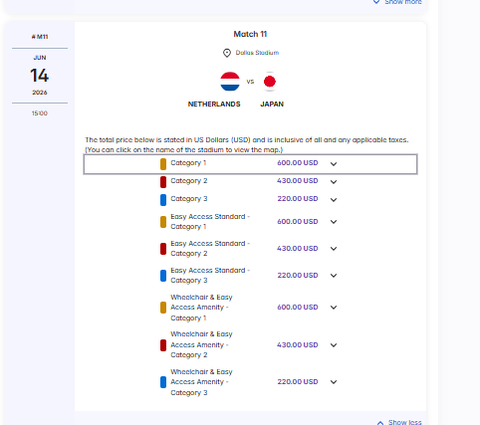This screenshot has height=425, width=480.
Task: Click blue swatch of Wheelchair Amenity Category 3
Action: point(163,382)
